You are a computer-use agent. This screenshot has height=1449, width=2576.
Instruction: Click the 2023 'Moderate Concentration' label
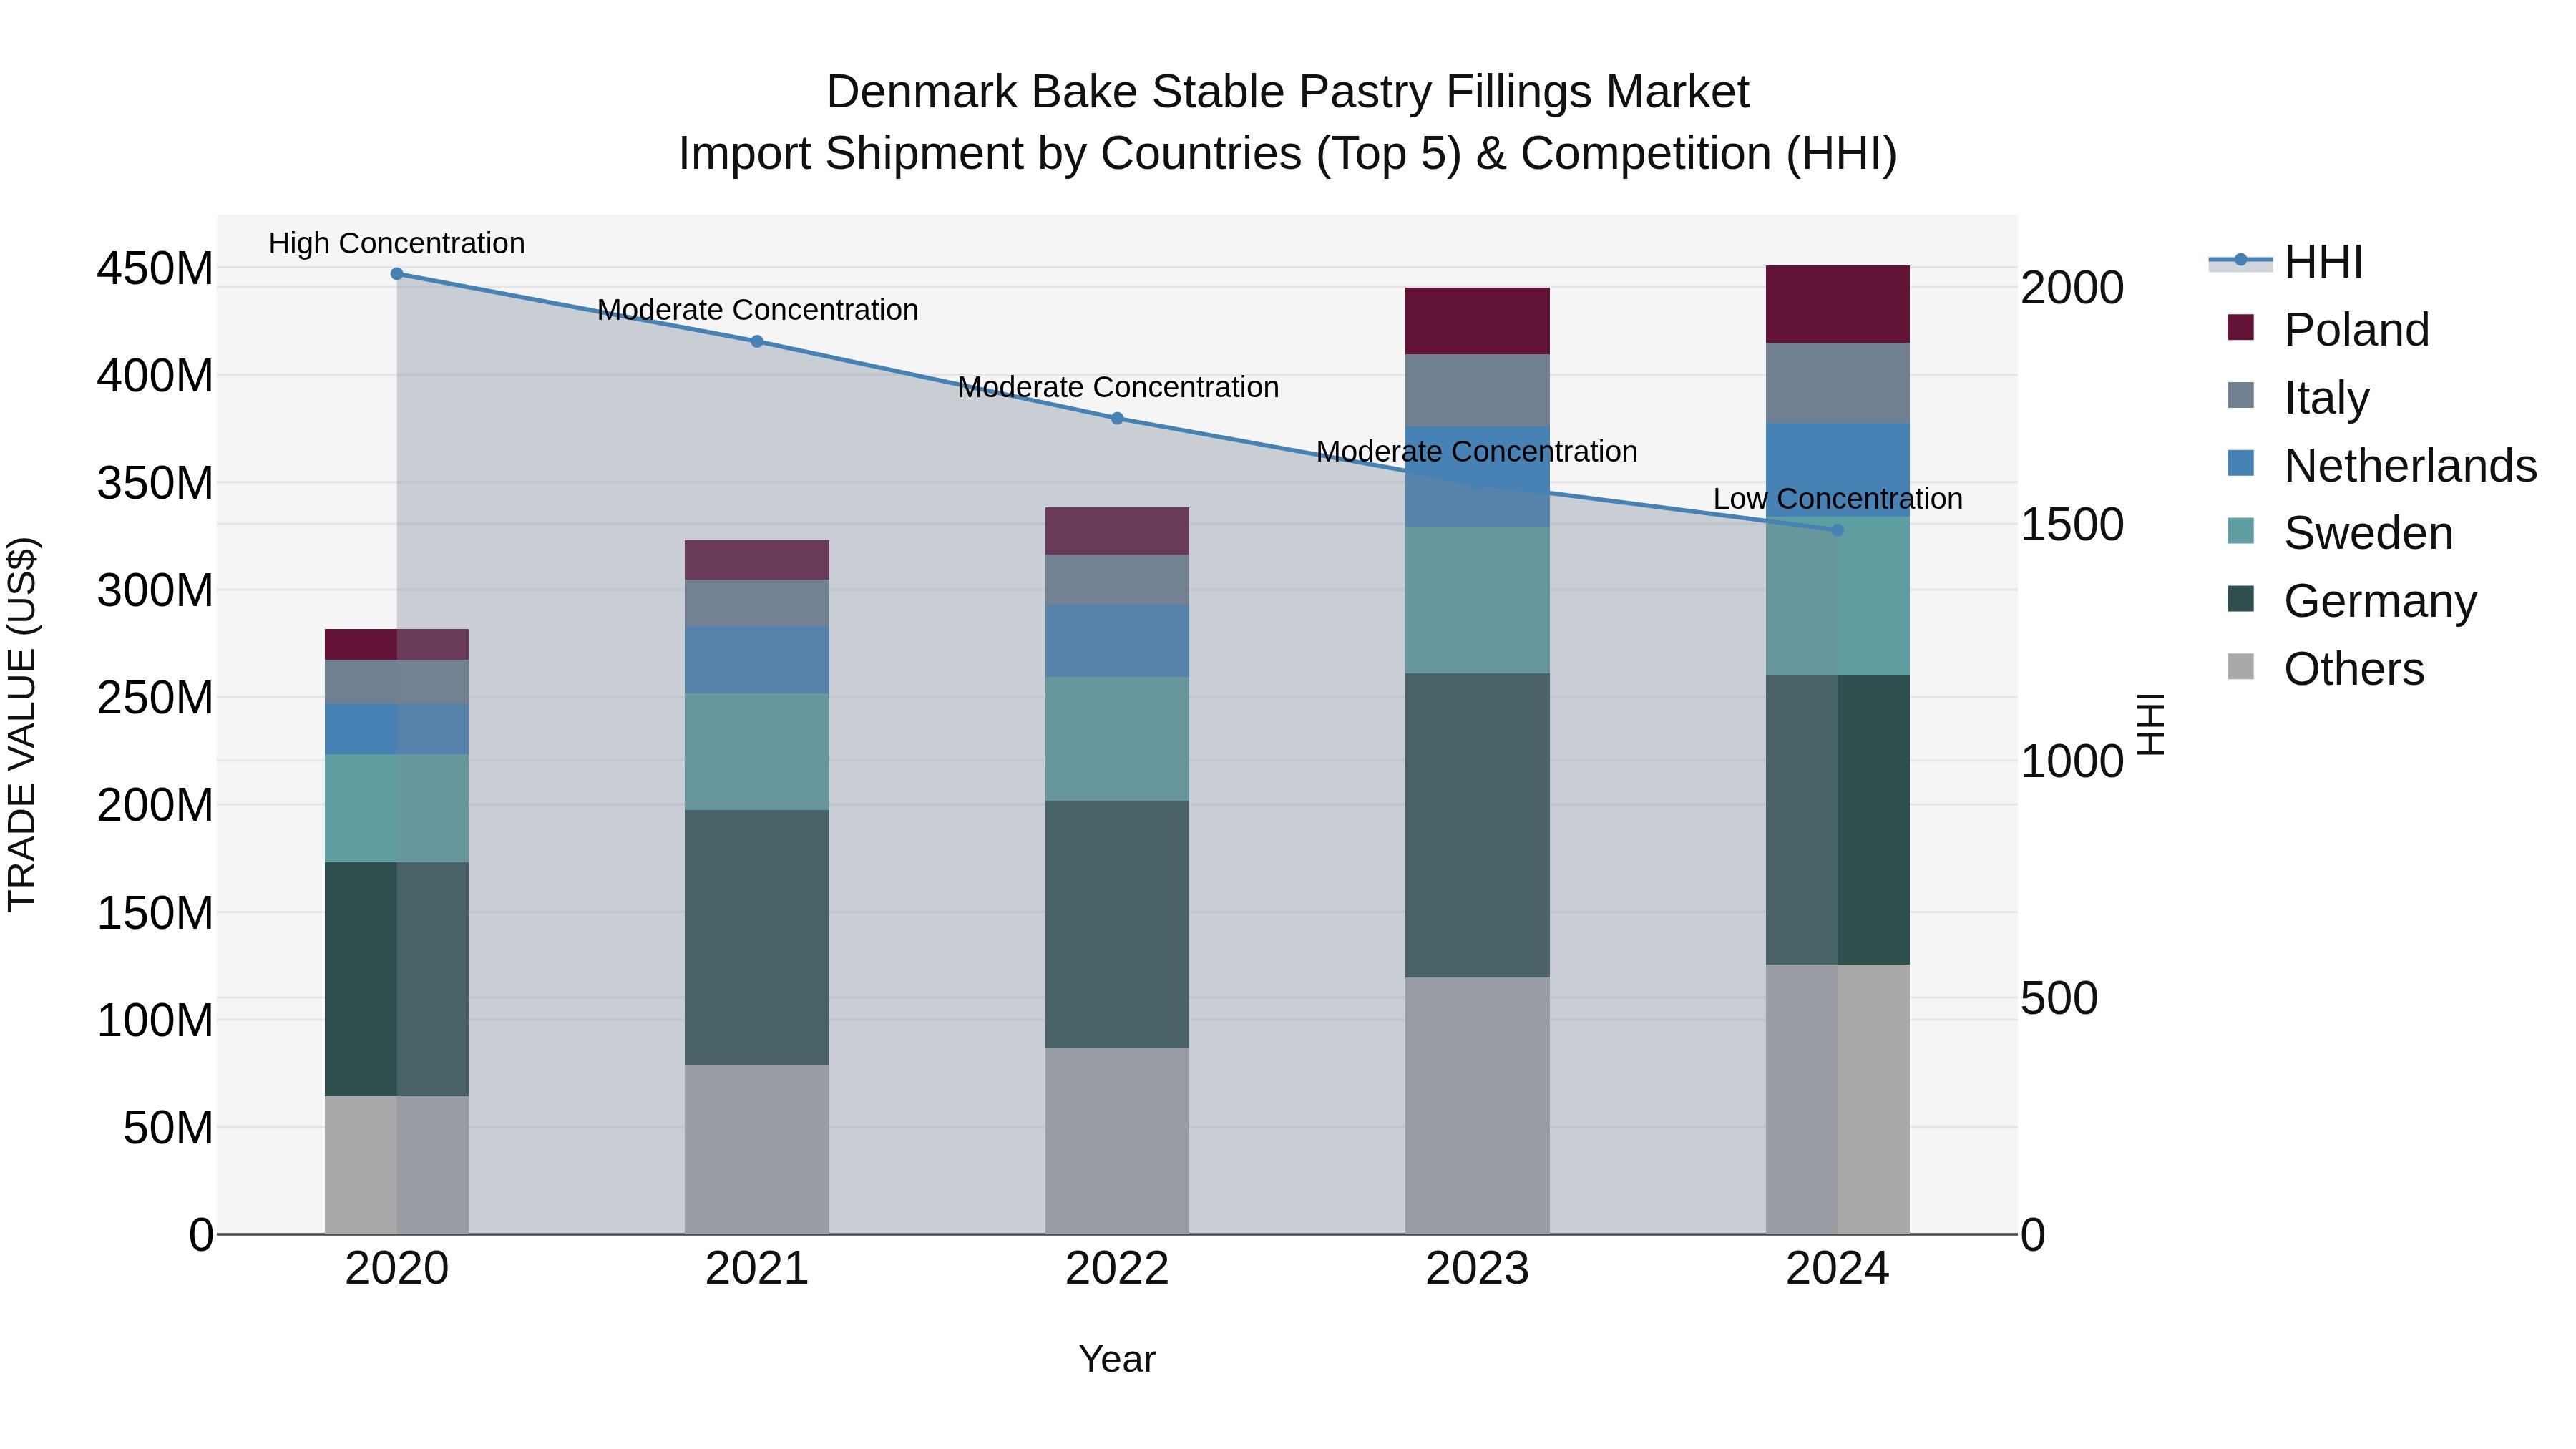click(1477, 452)
